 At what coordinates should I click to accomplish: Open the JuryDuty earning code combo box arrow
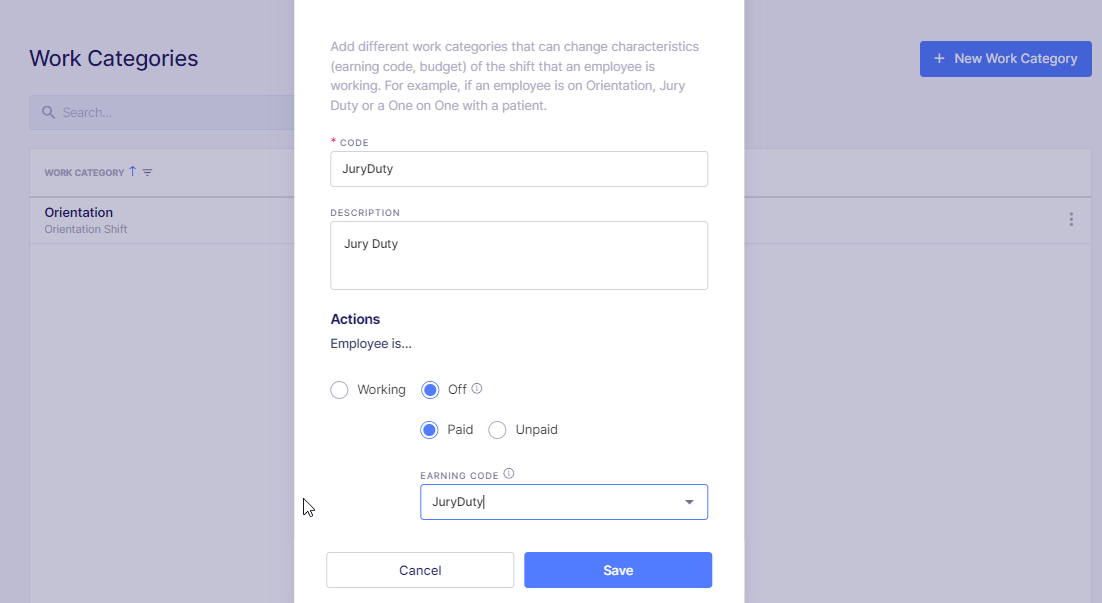tap(689, 502)
